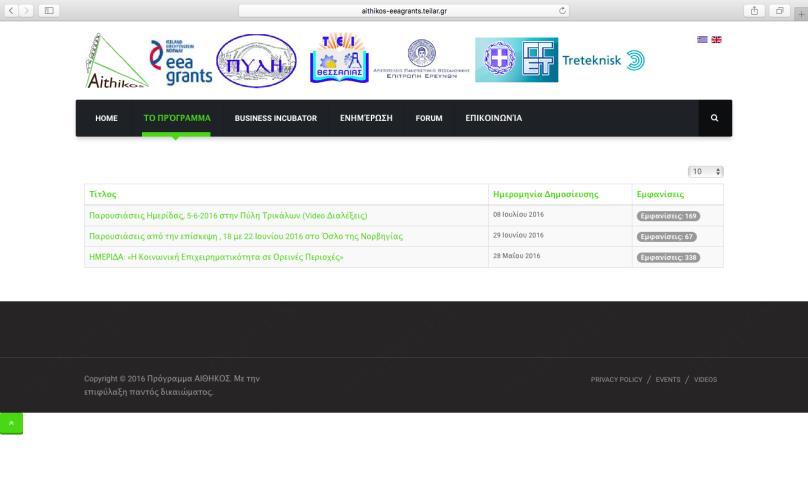Open VIDEOS footer link

(x=705, y=379)
